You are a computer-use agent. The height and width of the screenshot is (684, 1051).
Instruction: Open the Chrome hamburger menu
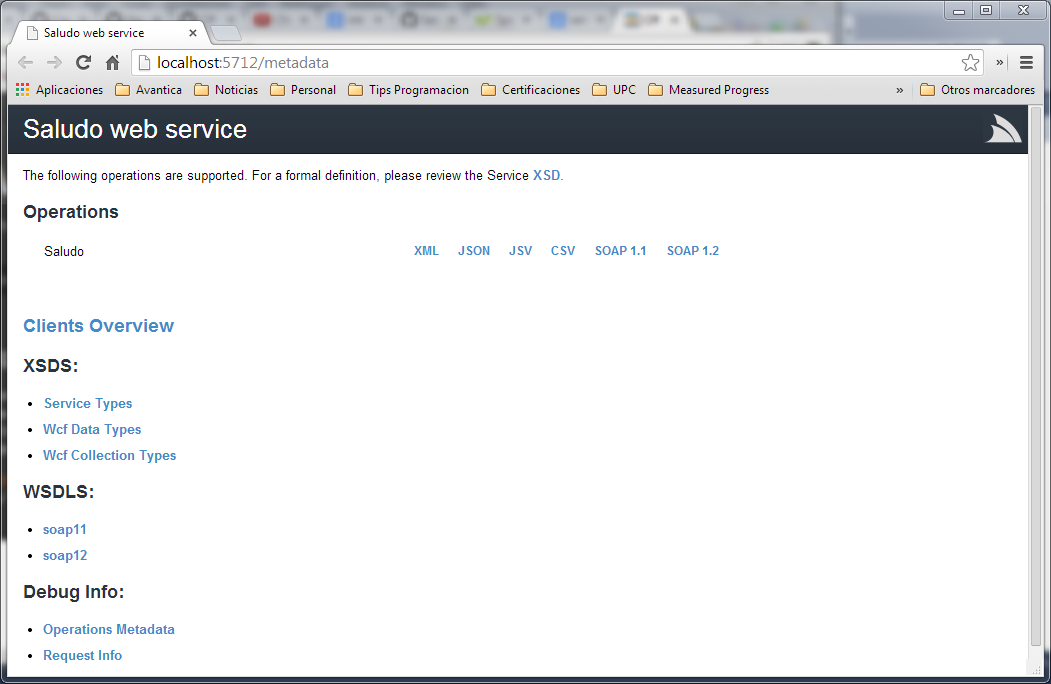coord(1026,62)
